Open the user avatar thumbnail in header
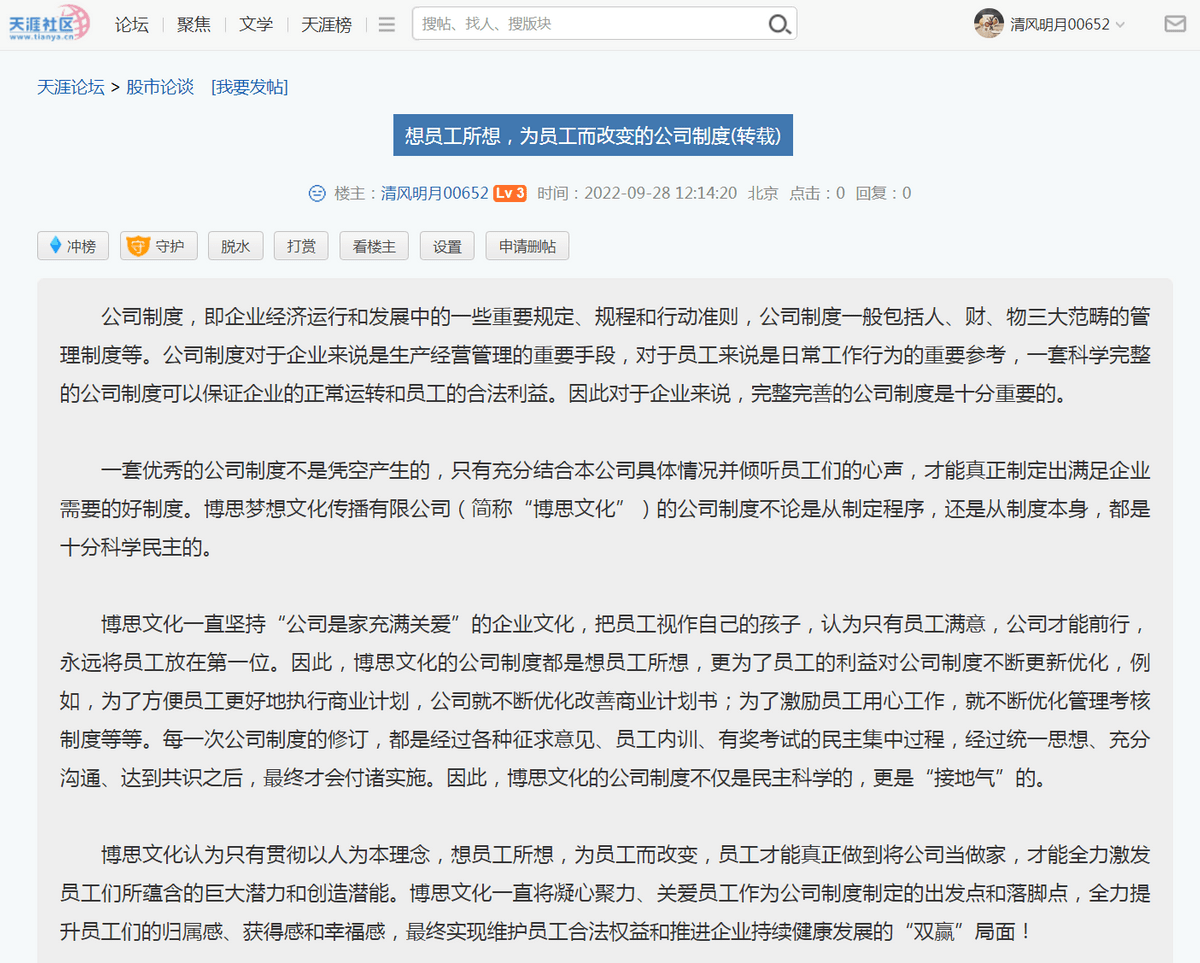The height and width of the screenshot is (963, 1200). tap(988, 23)
